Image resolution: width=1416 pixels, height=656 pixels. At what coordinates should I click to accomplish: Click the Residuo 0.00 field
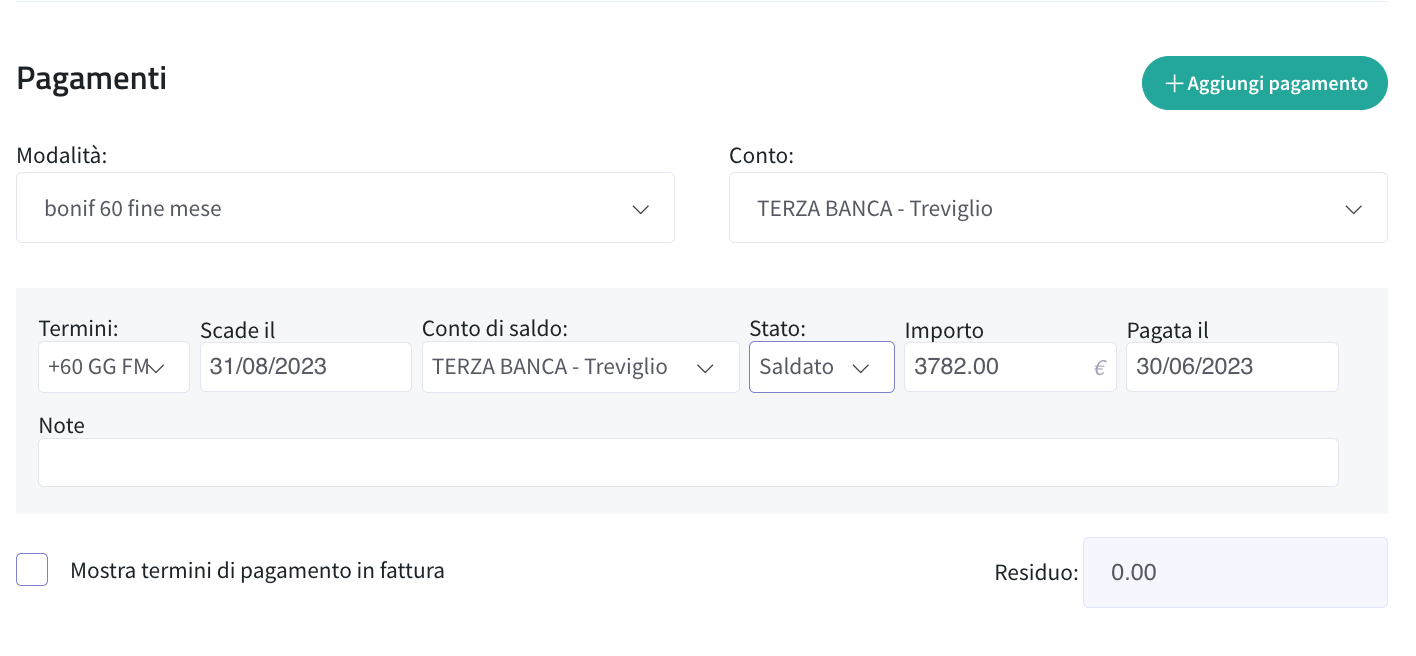tap(1235, 572)
